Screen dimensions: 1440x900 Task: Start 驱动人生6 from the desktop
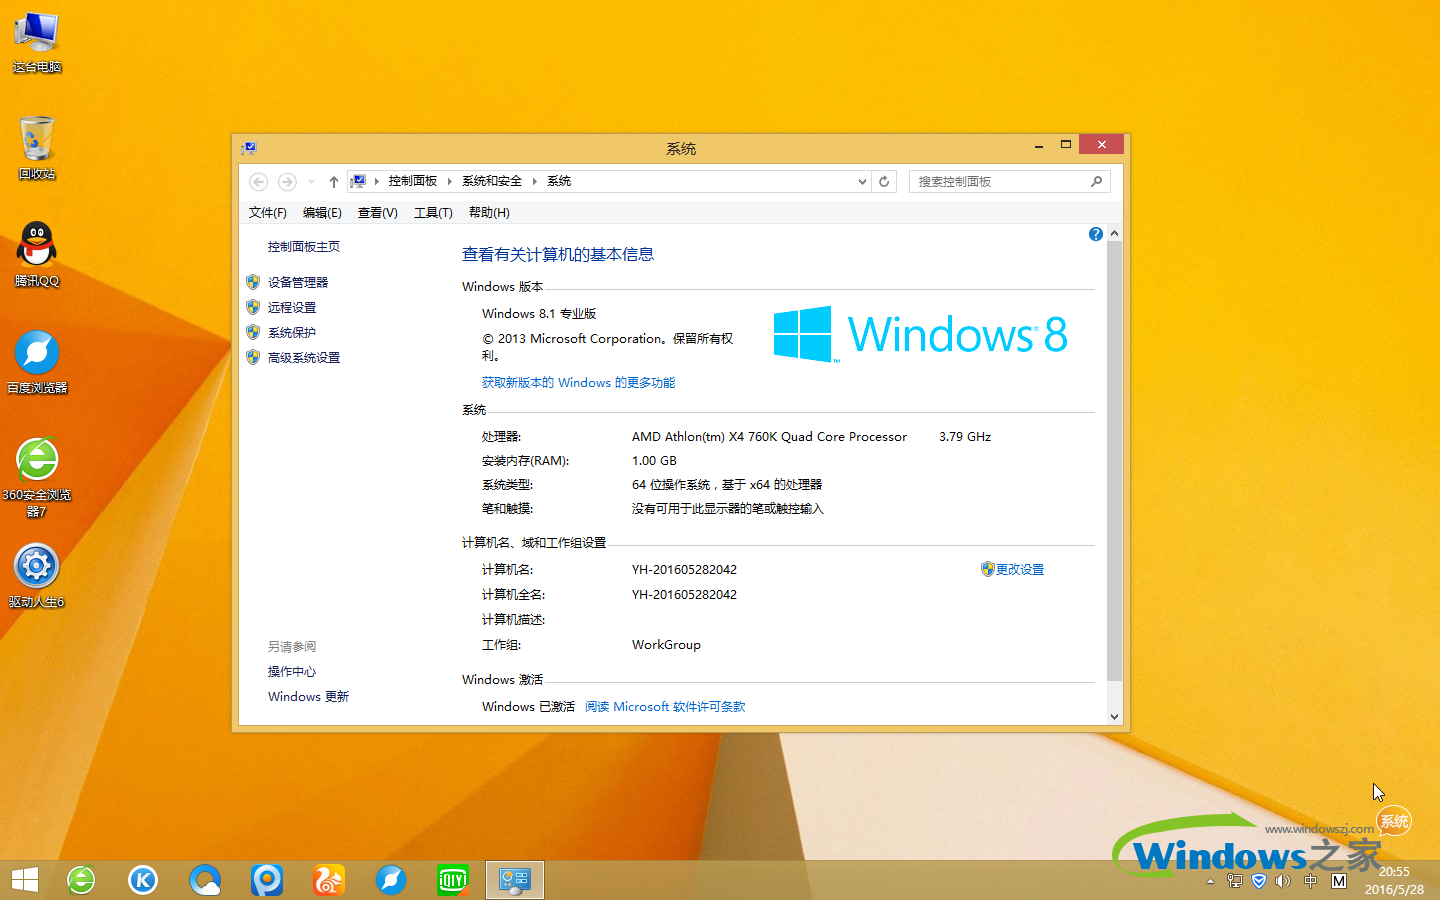[36, 565]
